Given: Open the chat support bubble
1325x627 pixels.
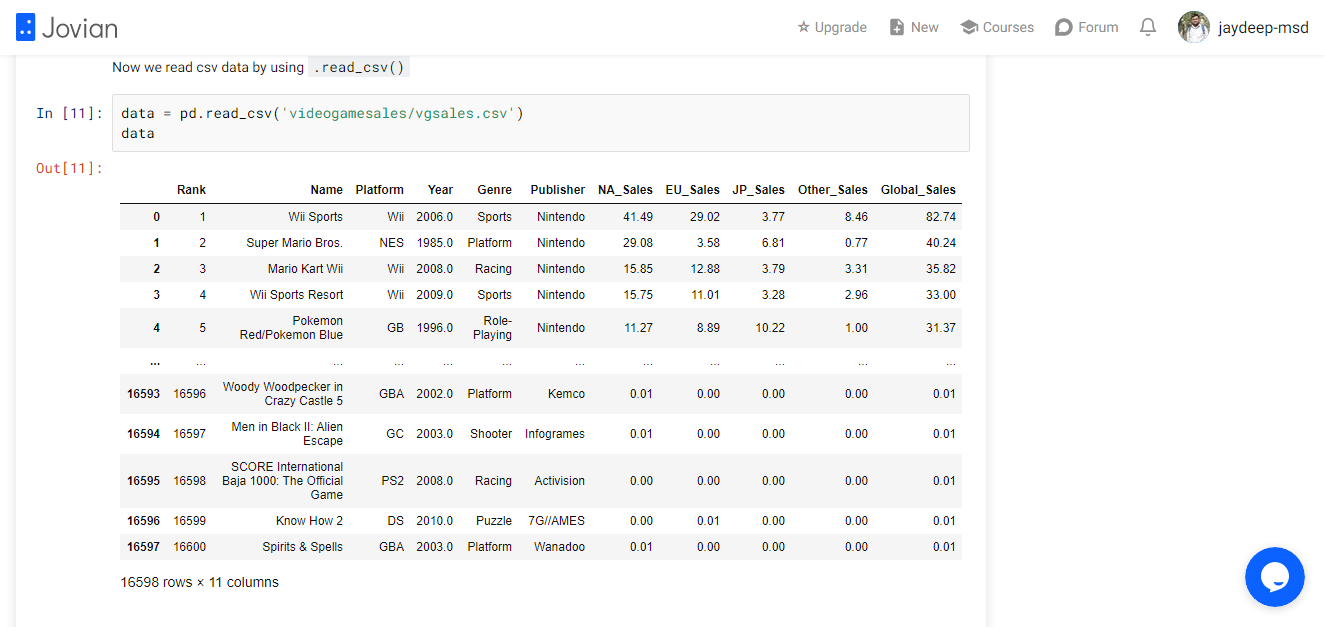Looking at the screenshot, I should tap(1275, 577).
